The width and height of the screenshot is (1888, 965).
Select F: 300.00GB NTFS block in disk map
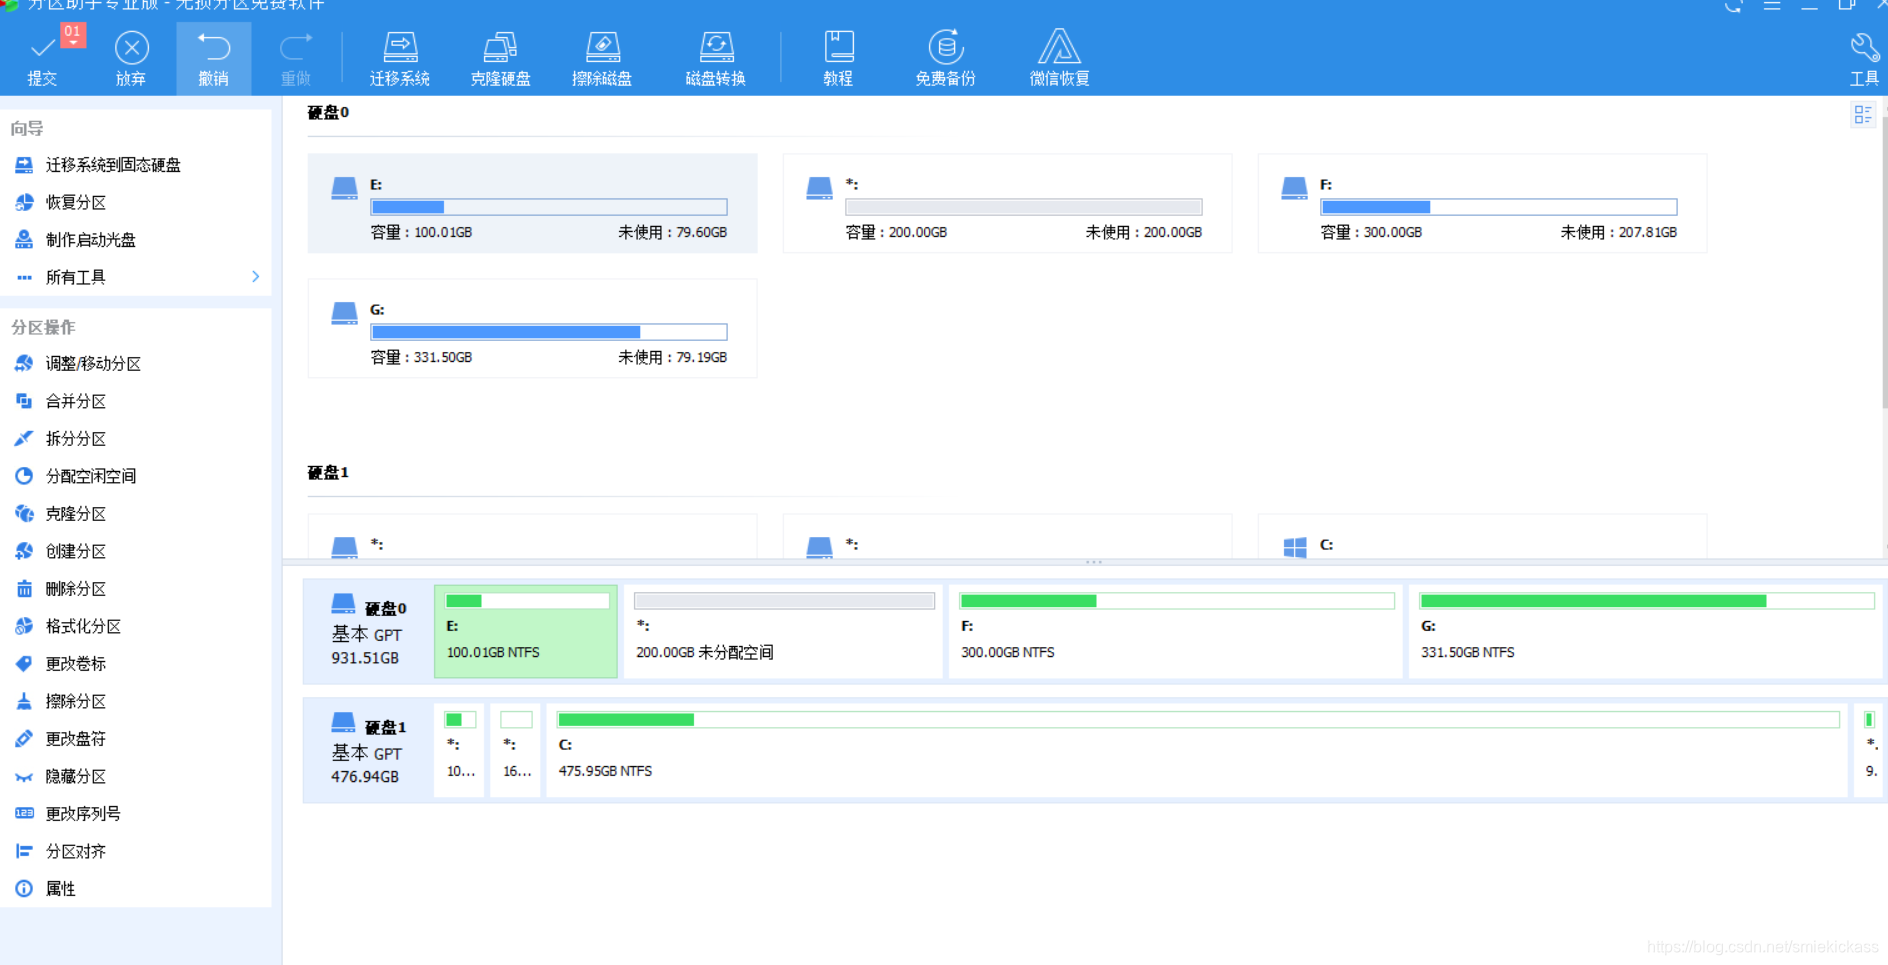[1175, 632]
